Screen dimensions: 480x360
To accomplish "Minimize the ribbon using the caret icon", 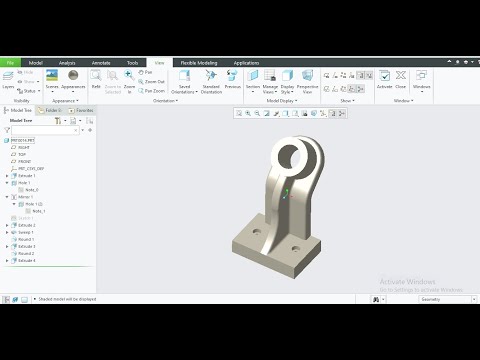I will [x=449, y=62].
